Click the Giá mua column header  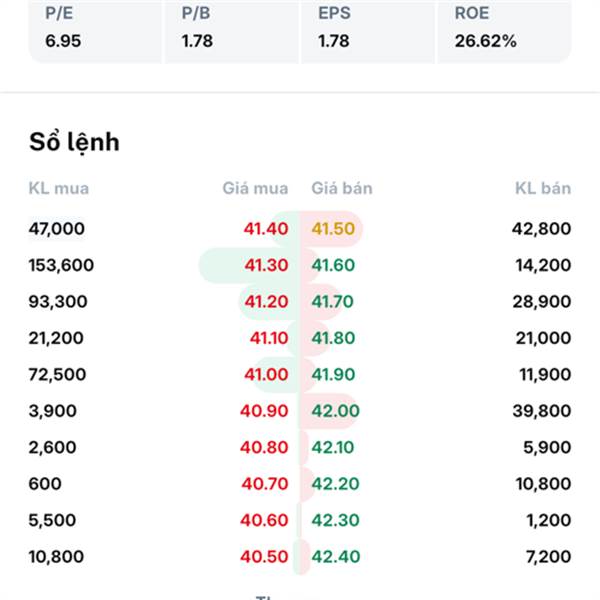[x=255, y=188]
